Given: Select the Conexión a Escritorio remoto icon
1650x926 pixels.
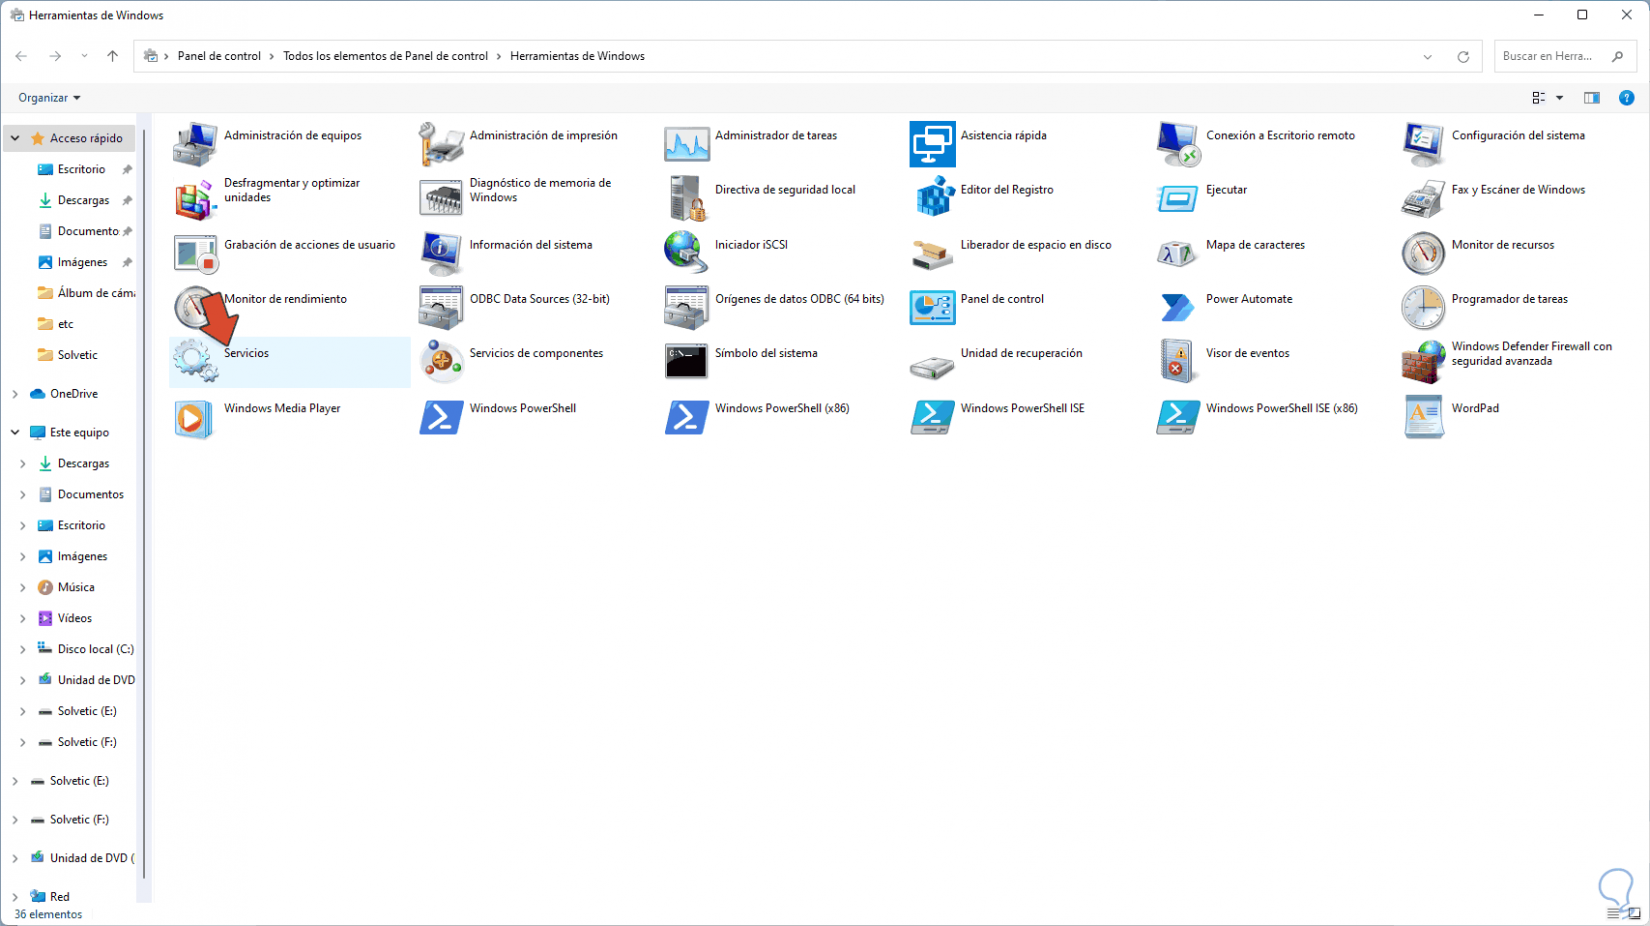Looking at the screenshot, I should [x=1177, y=144].
